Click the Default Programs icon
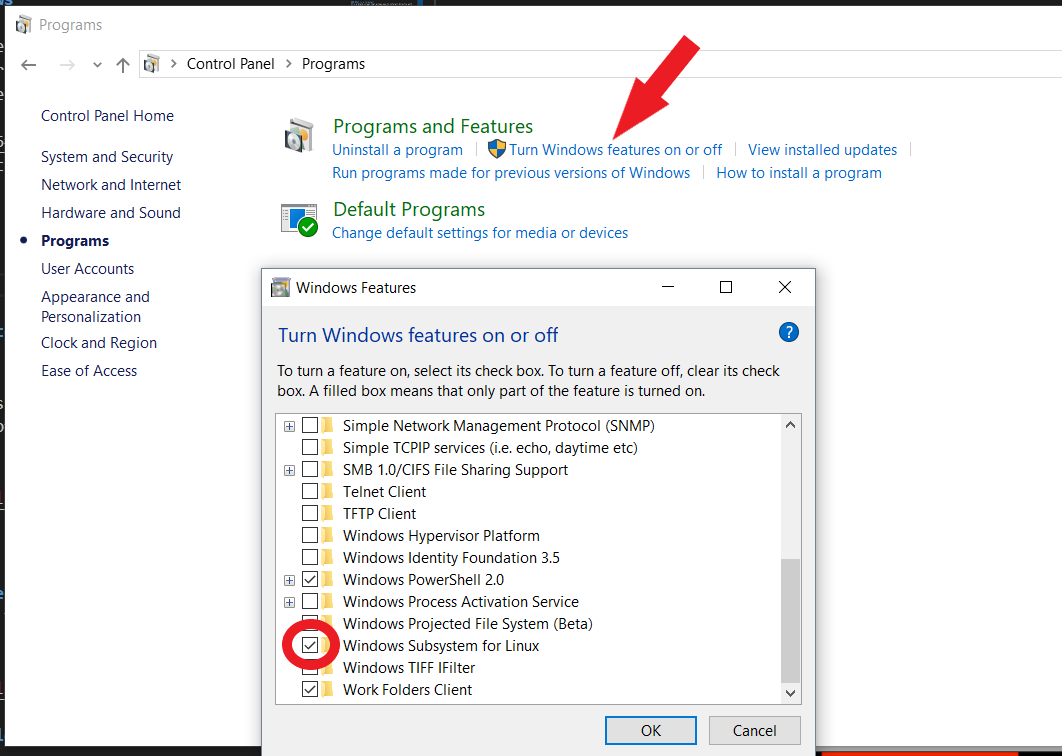1062x756 pixels. click(x=299, y=219)
